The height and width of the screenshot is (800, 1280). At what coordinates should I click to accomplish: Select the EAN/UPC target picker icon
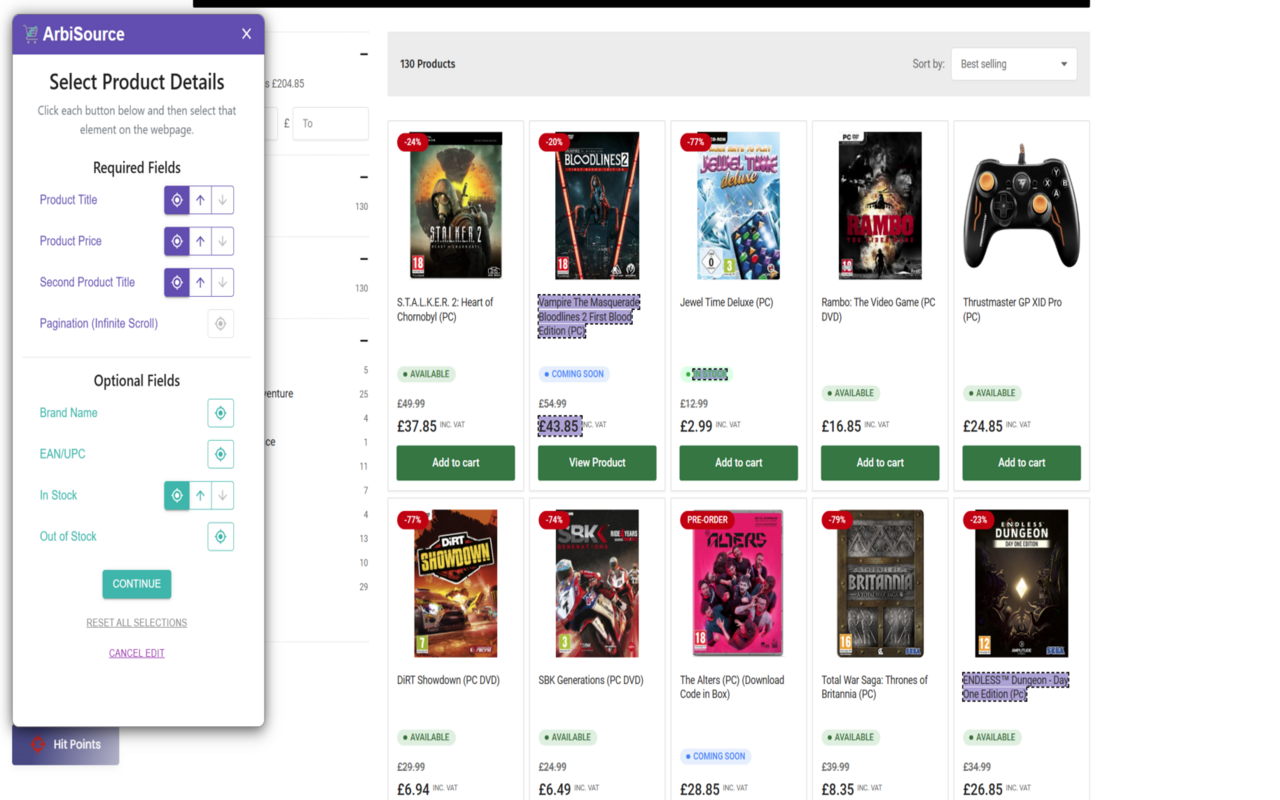[x=220, y=454]
